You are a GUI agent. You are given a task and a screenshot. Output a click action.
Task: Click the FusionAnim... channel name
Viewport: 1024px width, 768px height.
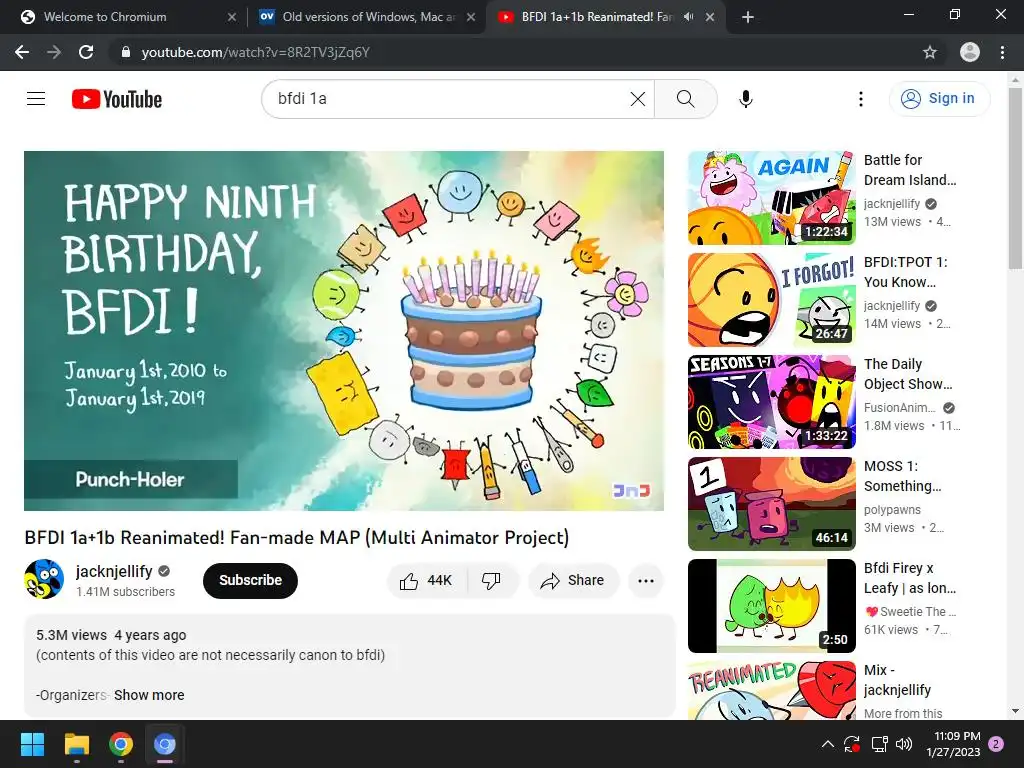pos(900,408)
